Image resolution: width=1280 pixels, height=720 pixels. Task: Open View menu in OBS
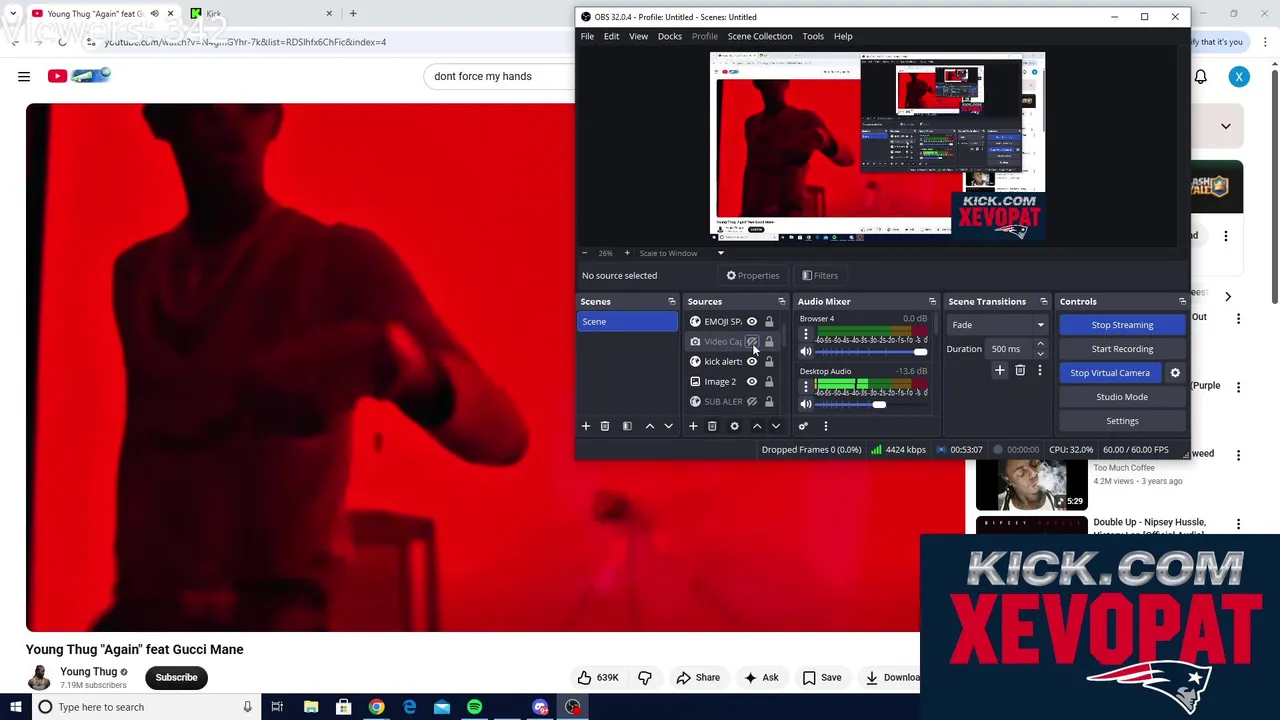click(638, 36)
